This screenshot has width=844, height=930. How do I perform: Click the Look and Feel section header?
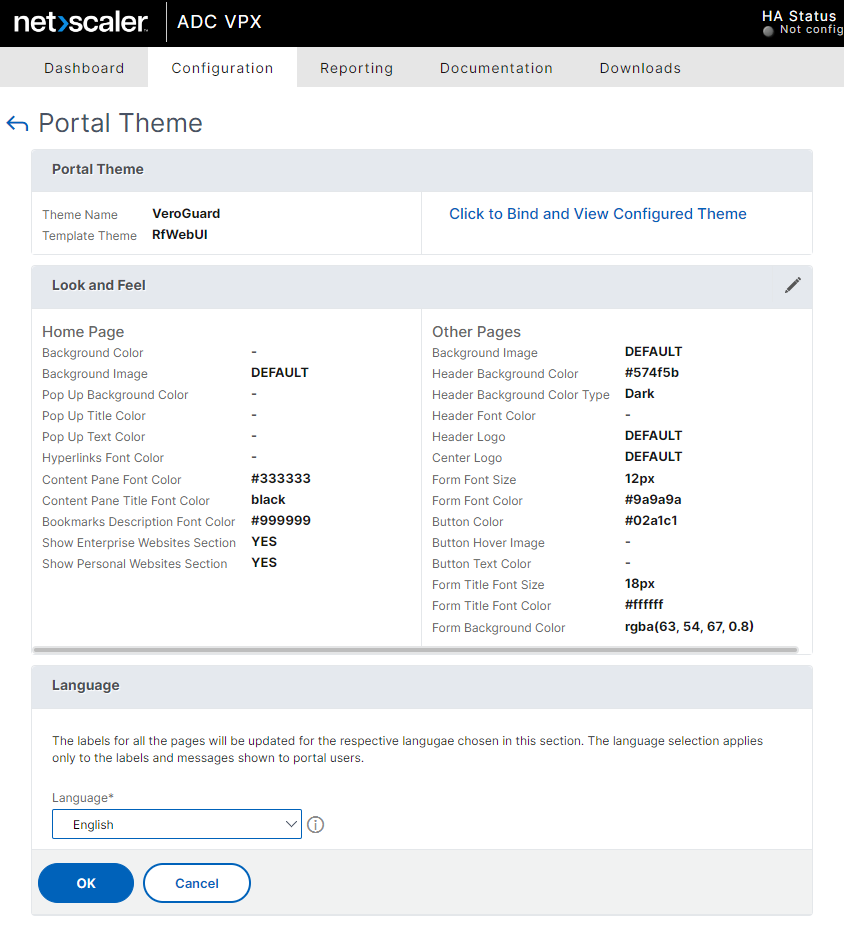click(x=99, y=286)
